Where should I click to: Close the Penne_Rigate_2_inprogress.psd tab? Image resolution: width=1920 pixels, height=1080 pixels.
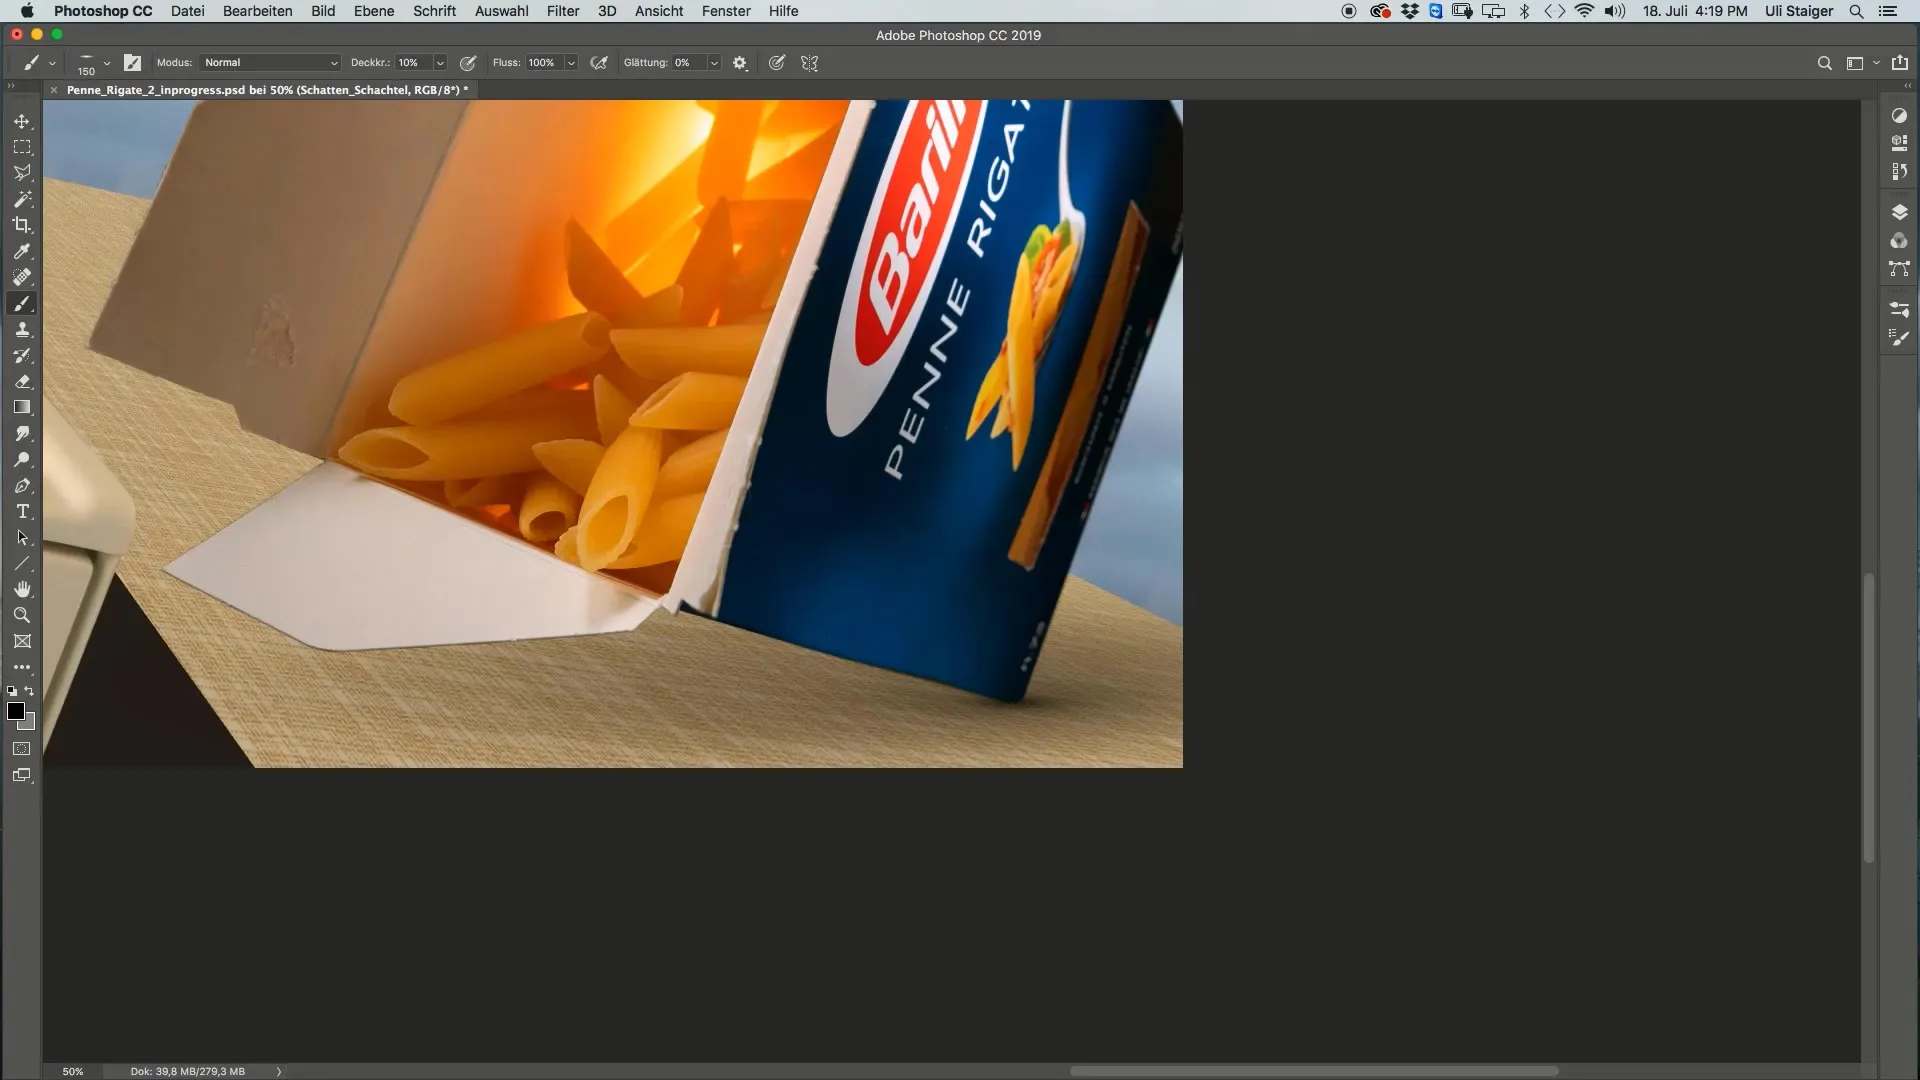click(x=54, y=90)
